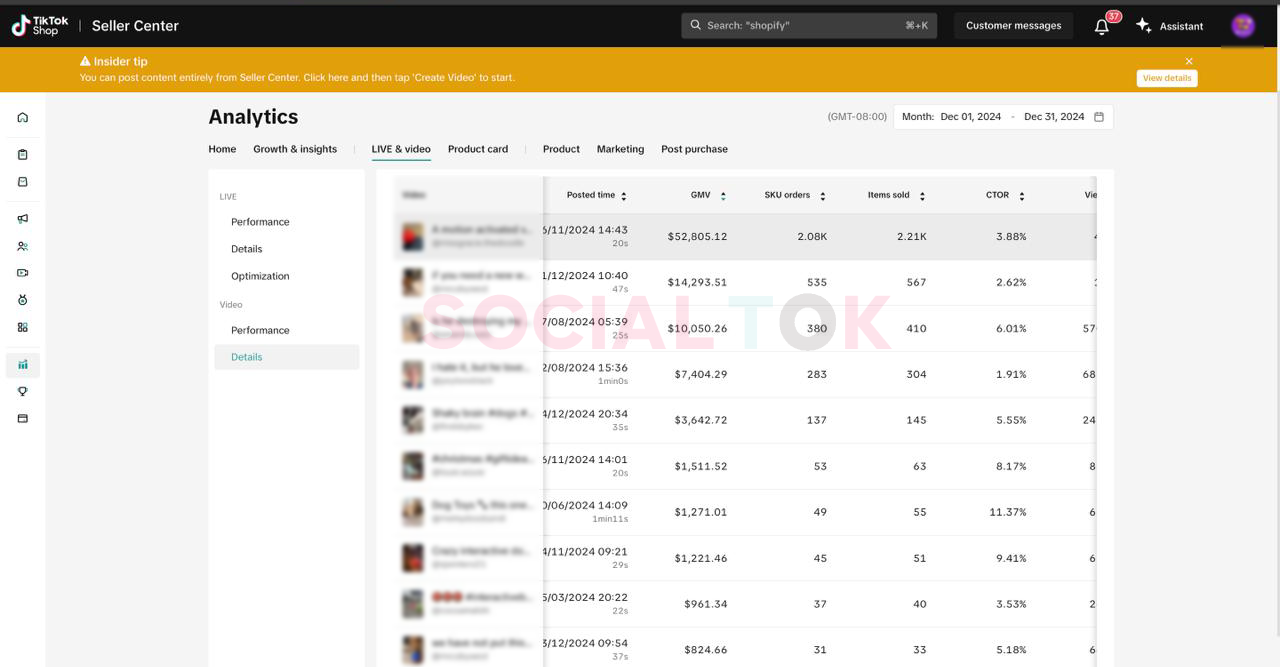Select the video camera sidebar icon
The width and height of the screenshot is (1280, 667).
click(23, 273)
